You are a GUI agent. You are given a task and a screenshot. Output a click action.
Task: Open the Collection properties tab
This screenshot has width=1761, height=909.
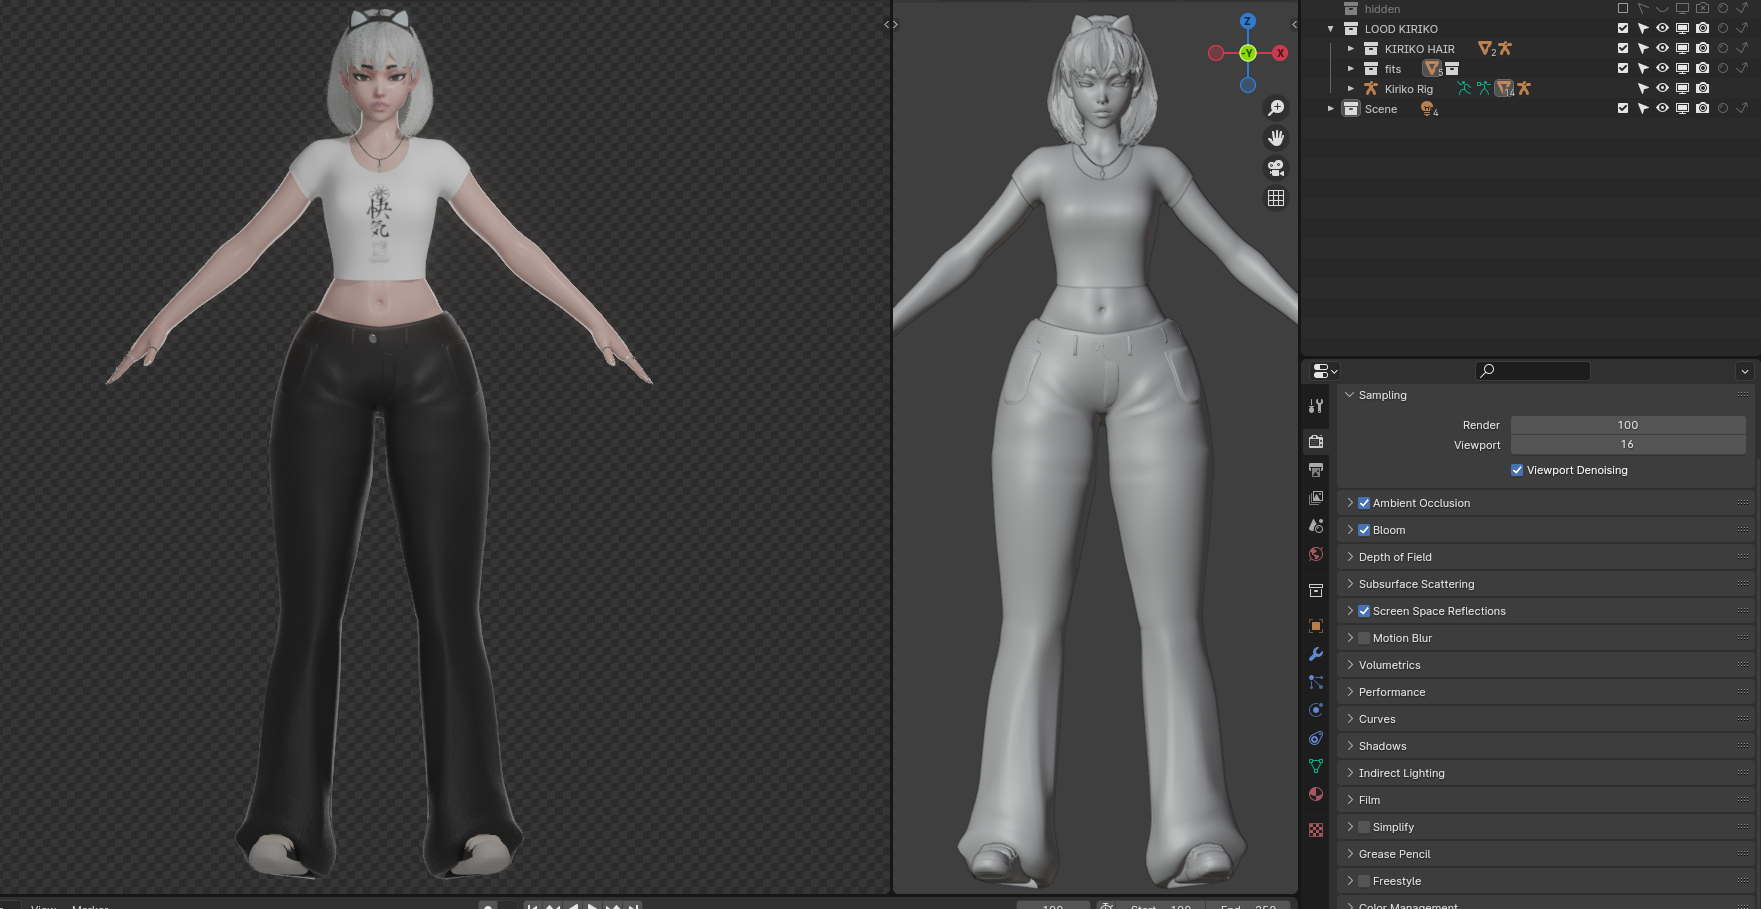click(1316, 590)
